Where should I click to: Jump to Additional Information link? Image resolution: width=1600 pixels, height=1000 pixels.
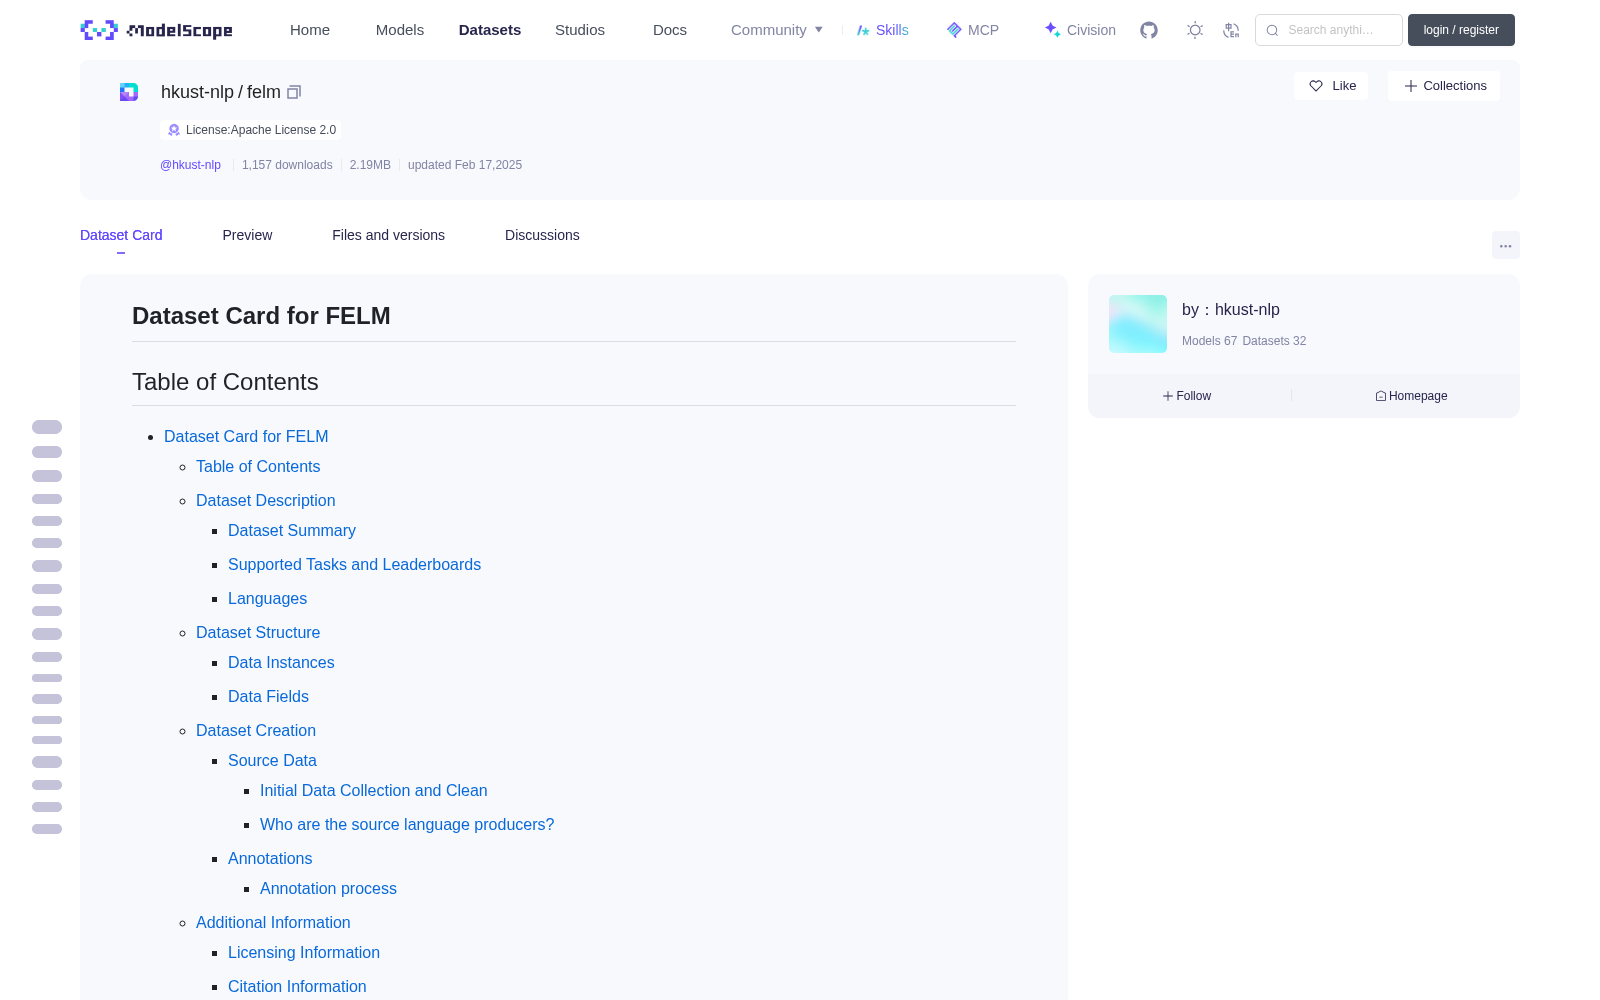(x=273, y=922)
